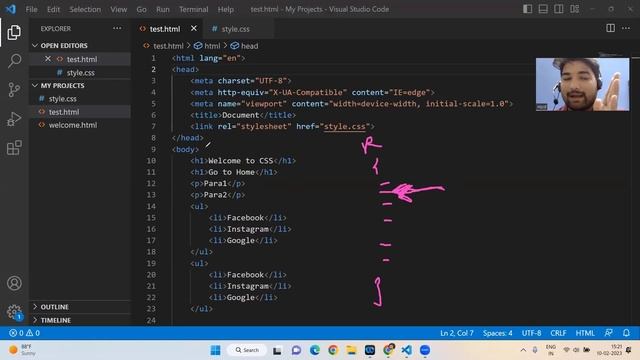Open the clock and date in tray
The height and width of the screenshot is (360, 640).
tap(609, 350)
